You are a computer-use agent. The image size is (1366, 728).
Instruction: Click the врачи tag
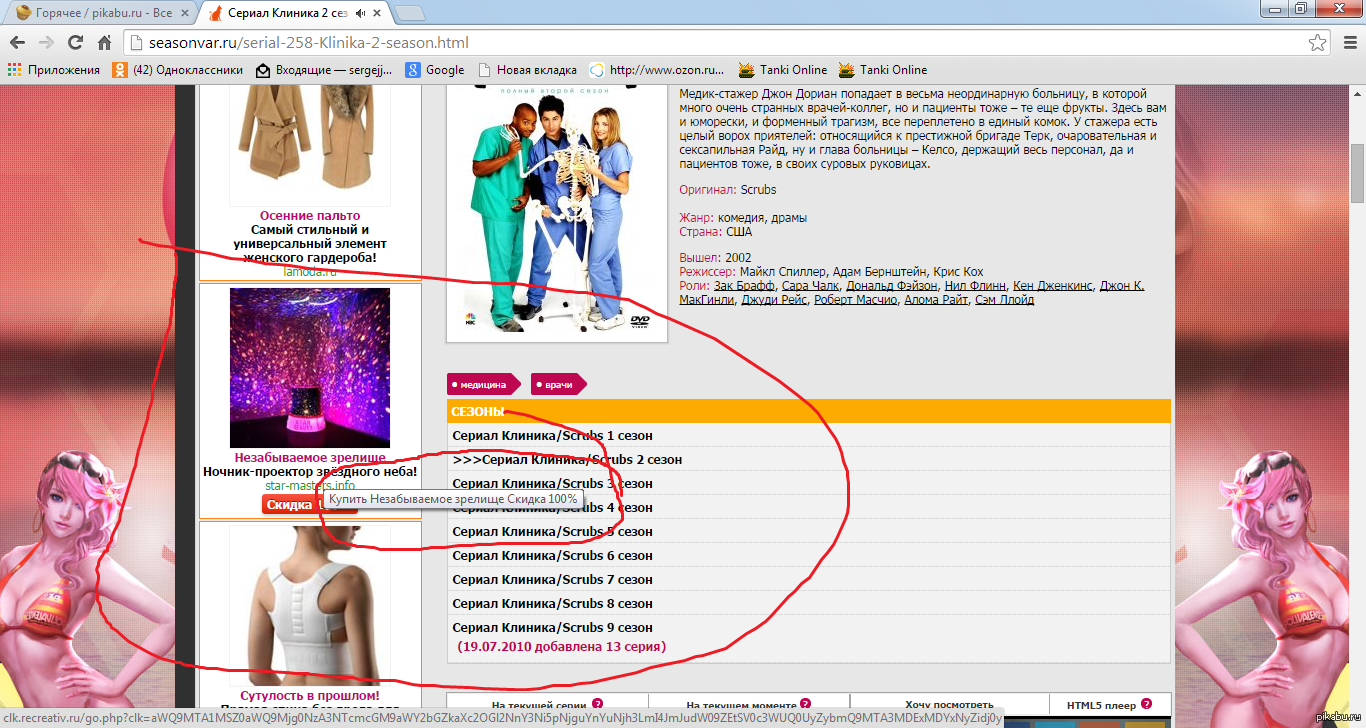(559, 384)
